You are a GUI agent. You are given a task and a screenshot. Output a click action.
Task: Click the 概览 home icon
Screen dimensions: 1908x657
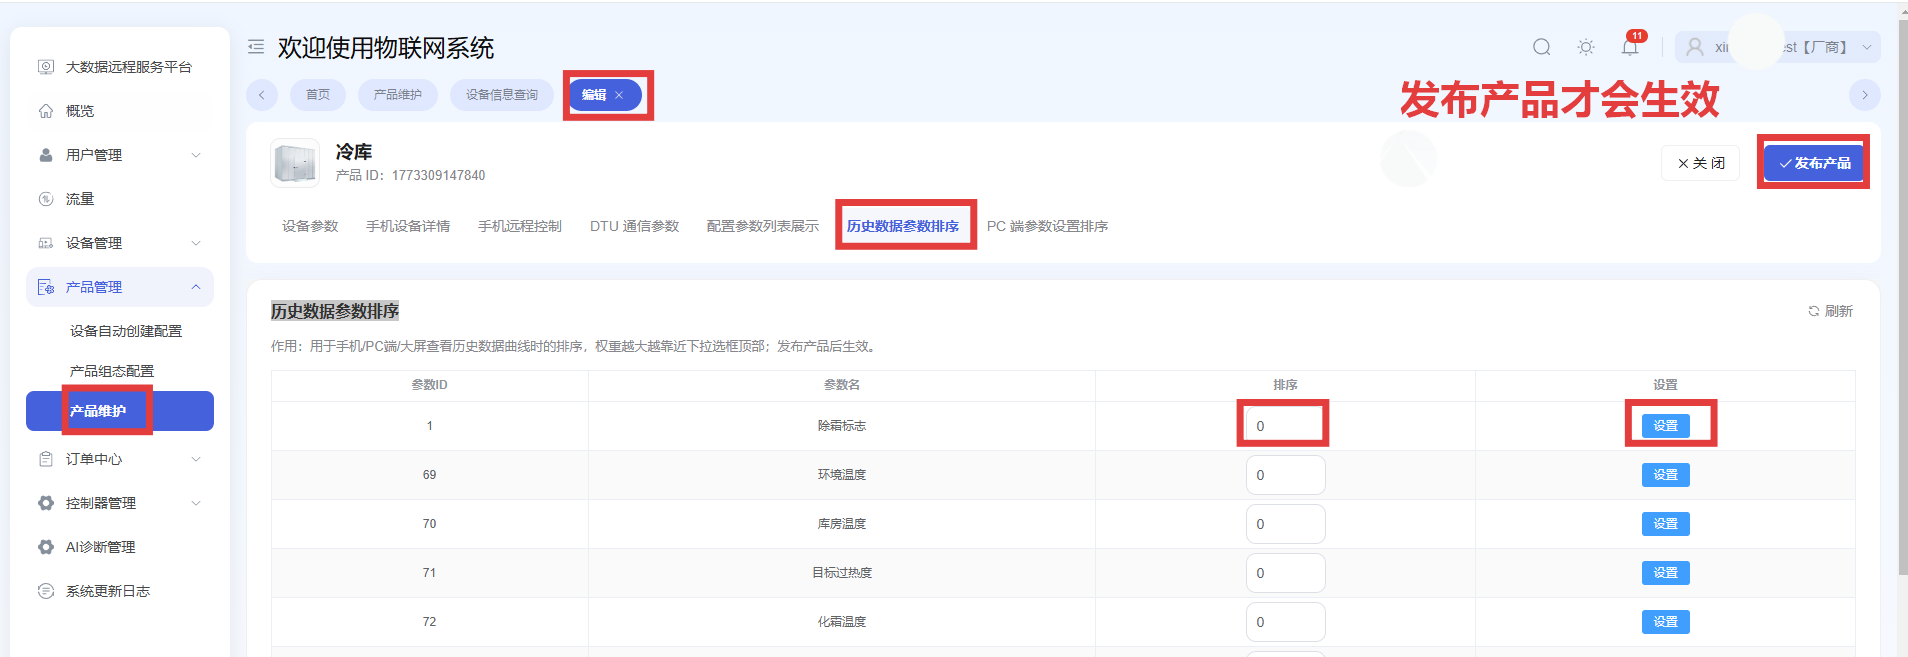tap(46, 111)
